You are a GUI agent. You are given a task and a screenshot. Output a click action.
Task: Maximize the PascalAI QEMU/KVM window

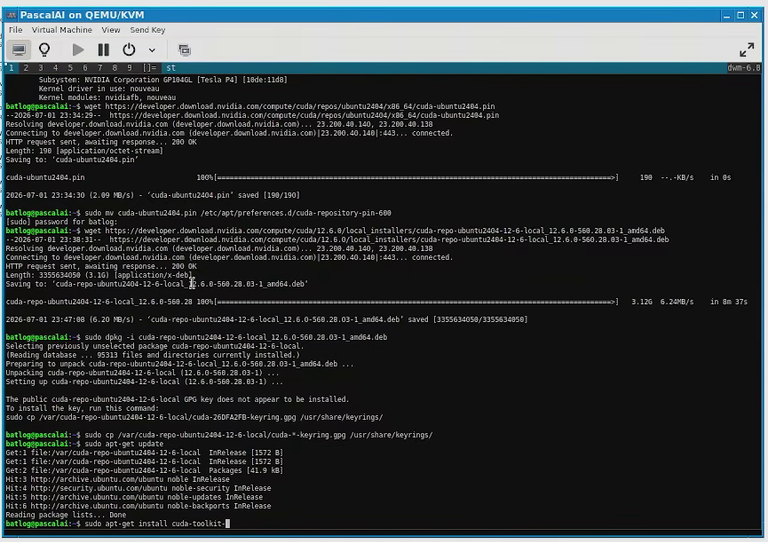[x=741, y=15]
